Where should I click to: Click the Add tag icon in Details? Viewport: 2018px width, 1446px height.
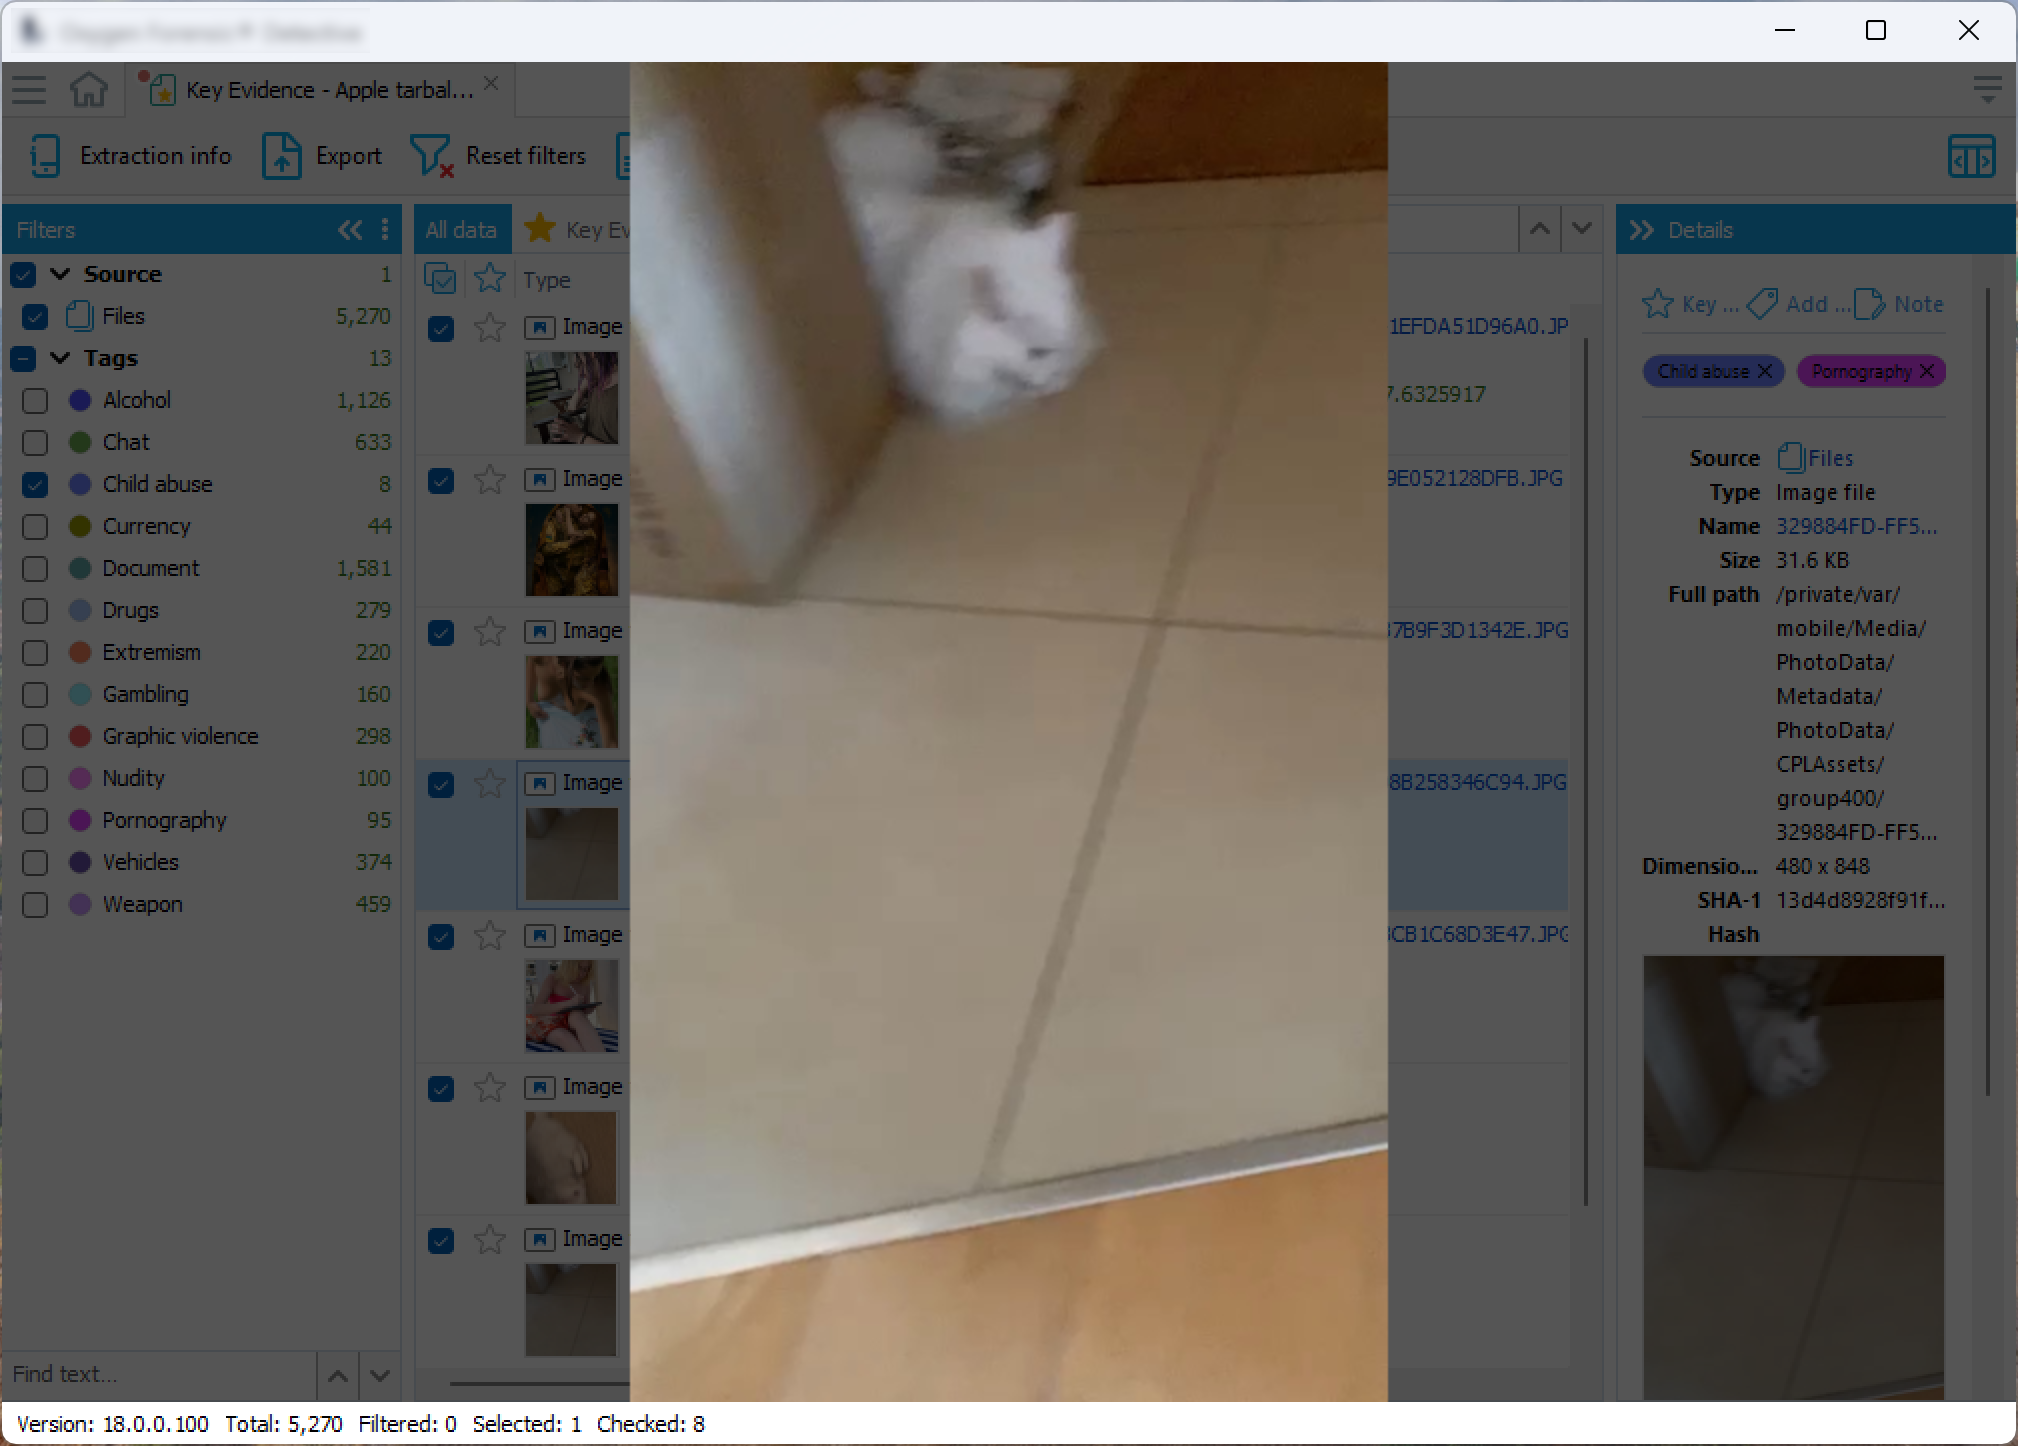point(1762,304)
